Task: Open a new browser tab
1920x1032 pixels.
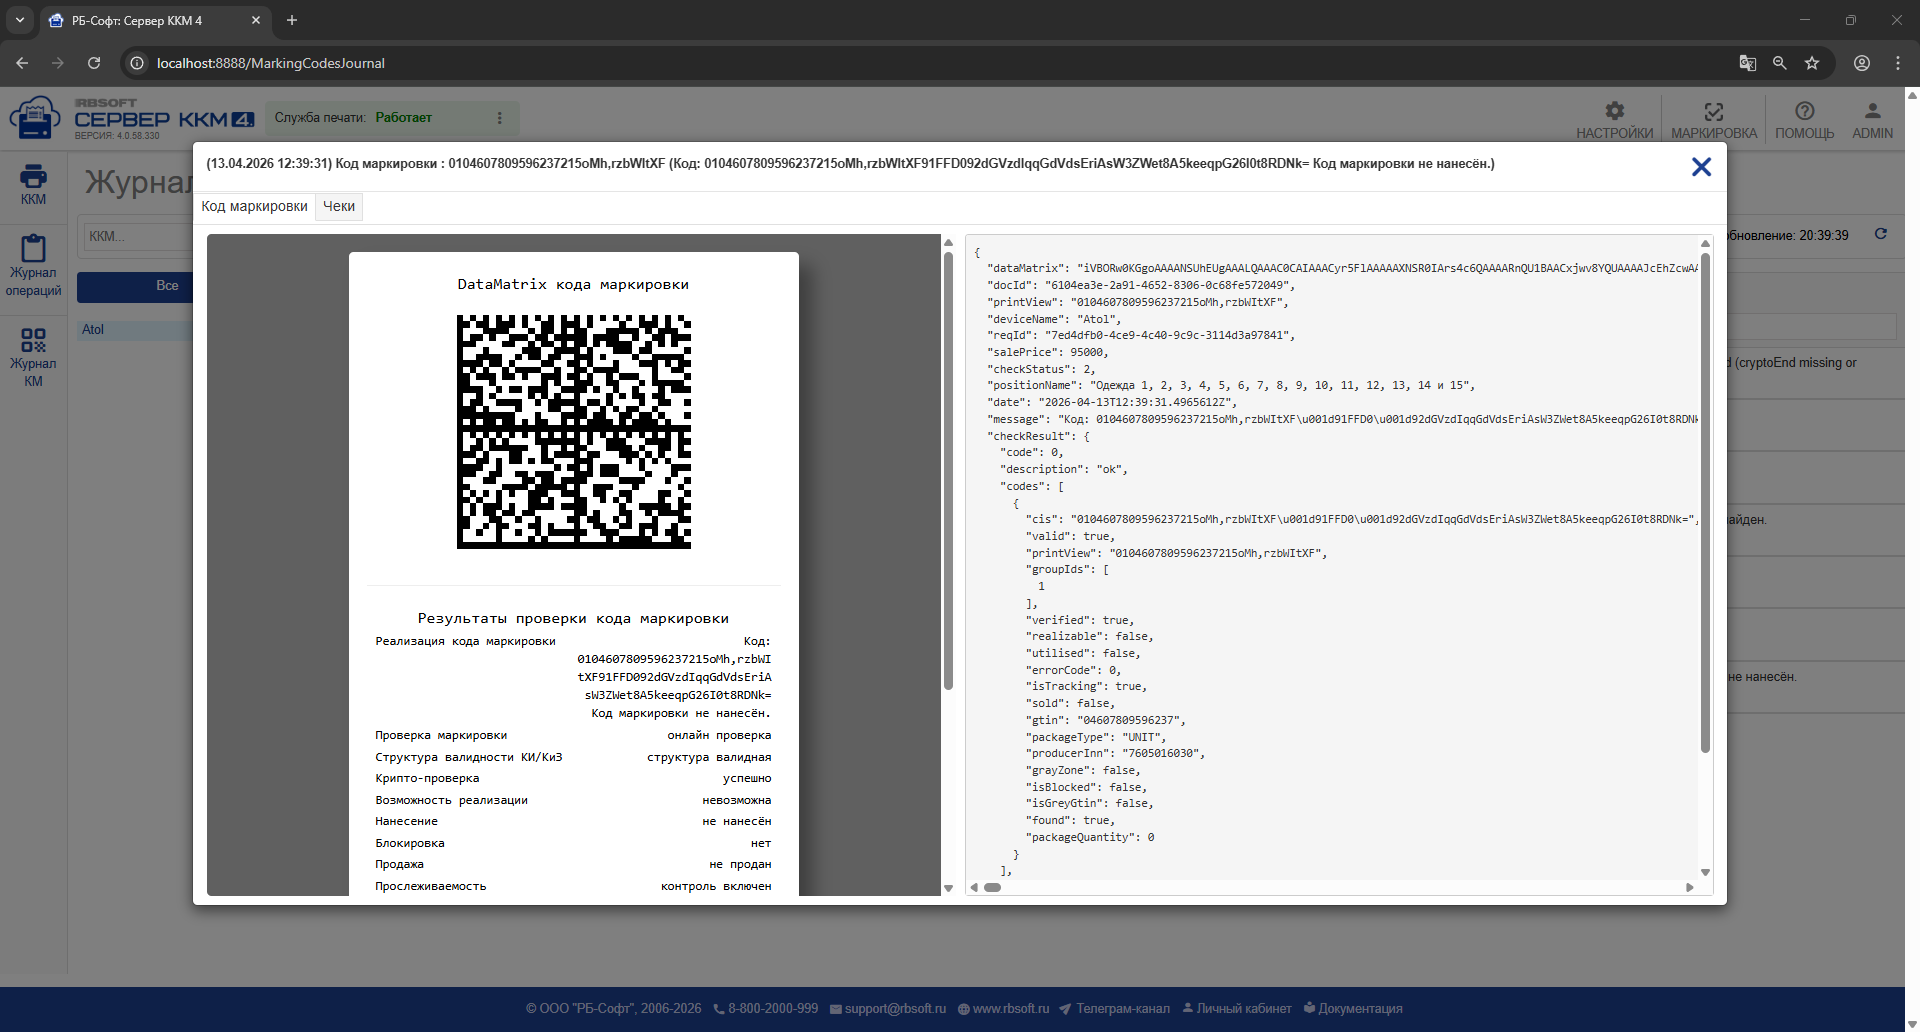Action: click(292, 20)
